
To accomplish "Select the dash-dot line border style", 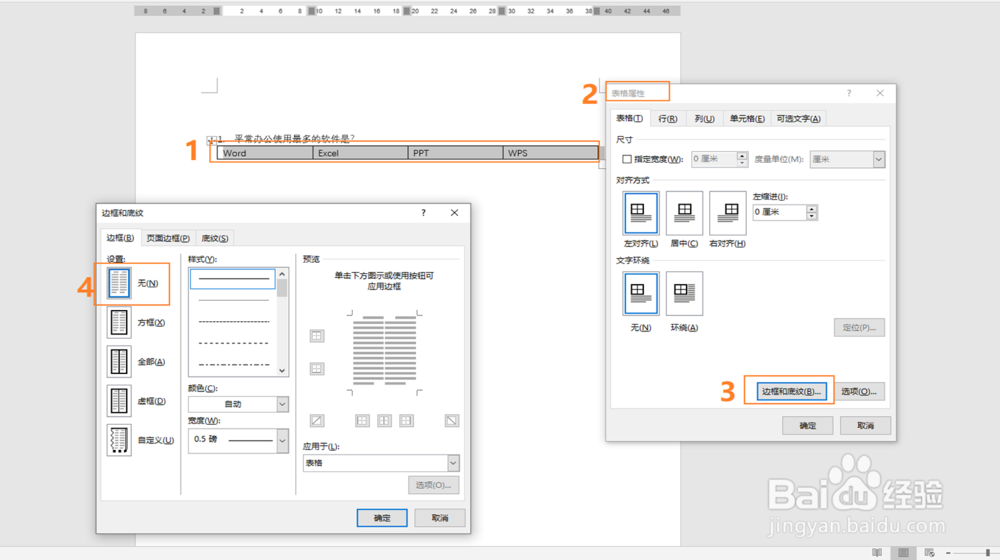I will pos(233,365).
